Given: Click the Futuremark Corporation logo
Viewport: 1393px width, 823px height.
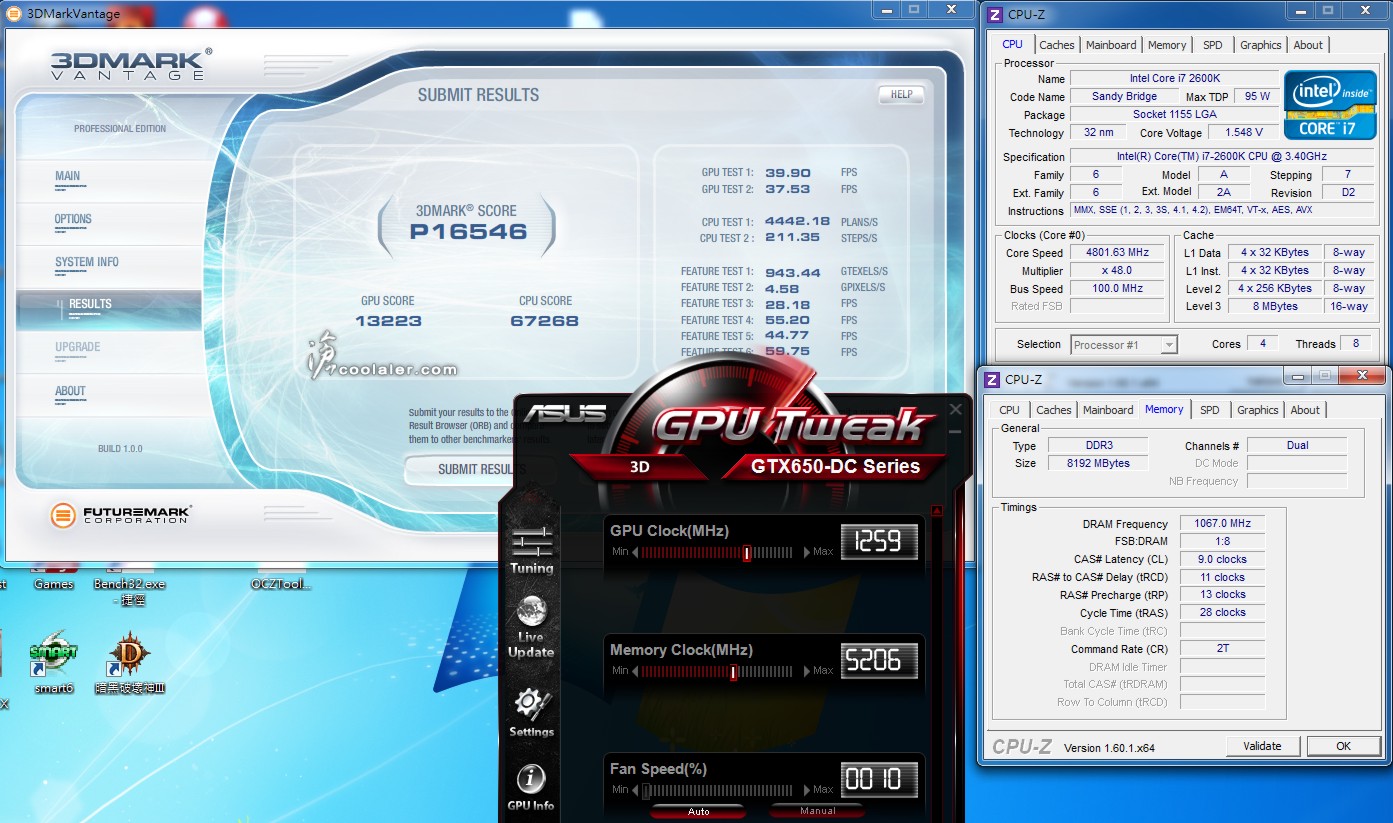Looking at the screenshot, I should (x=122, y=516).
